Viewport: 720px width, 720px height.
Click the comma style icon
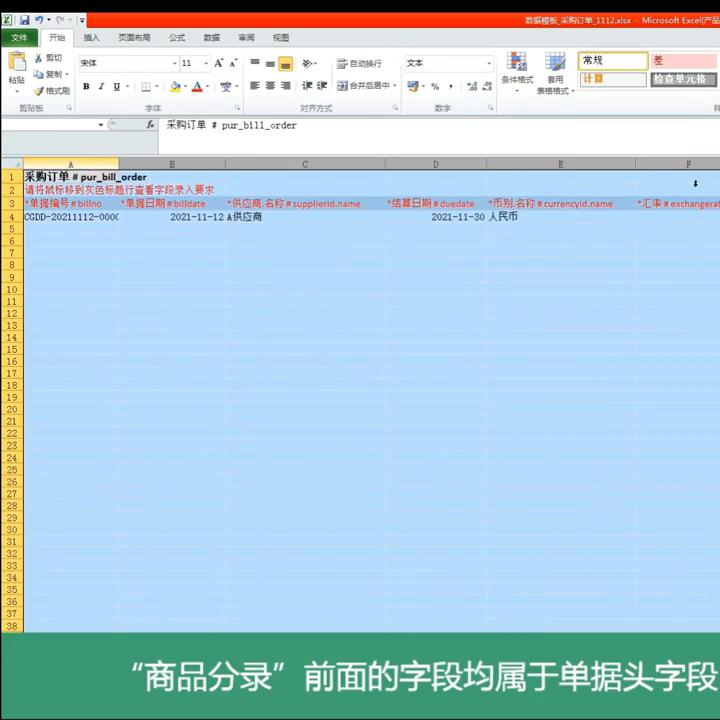(451, 86)
